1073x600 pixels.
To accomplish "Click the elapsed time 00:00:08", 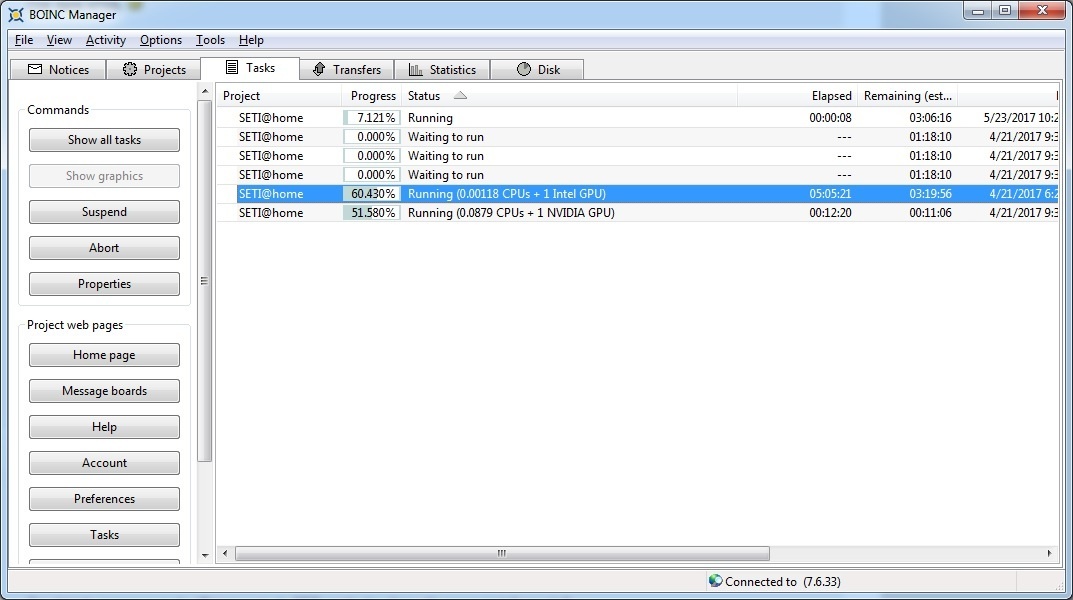I will [830, 118].
